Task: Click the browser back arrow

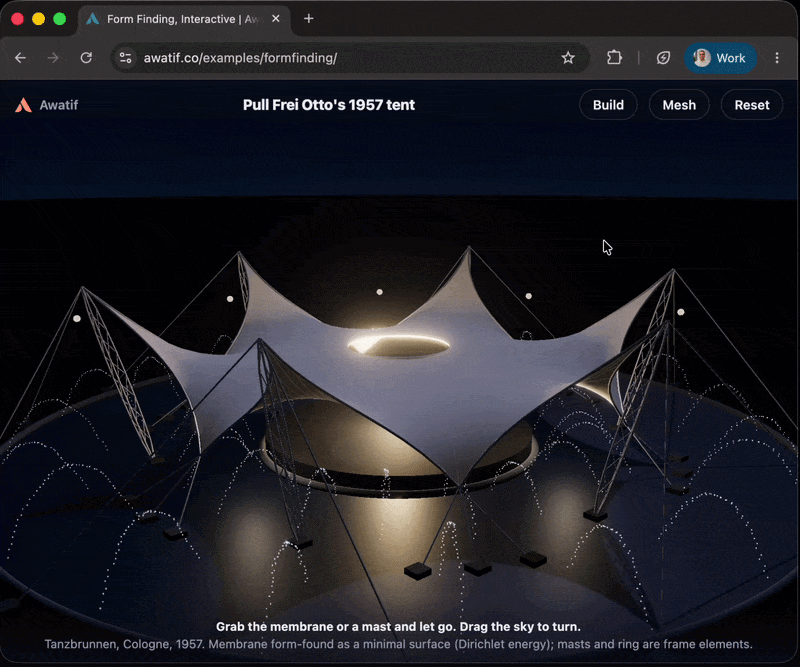Action: [x=20, y=58]
